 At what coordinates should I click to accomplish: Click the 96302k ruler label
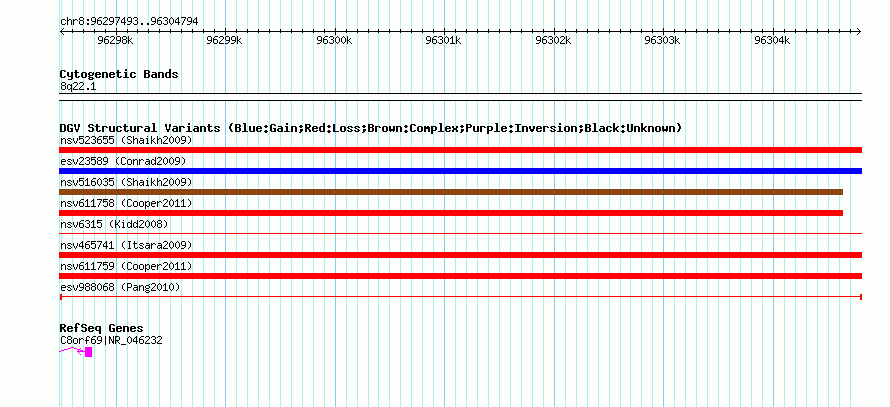553,40
